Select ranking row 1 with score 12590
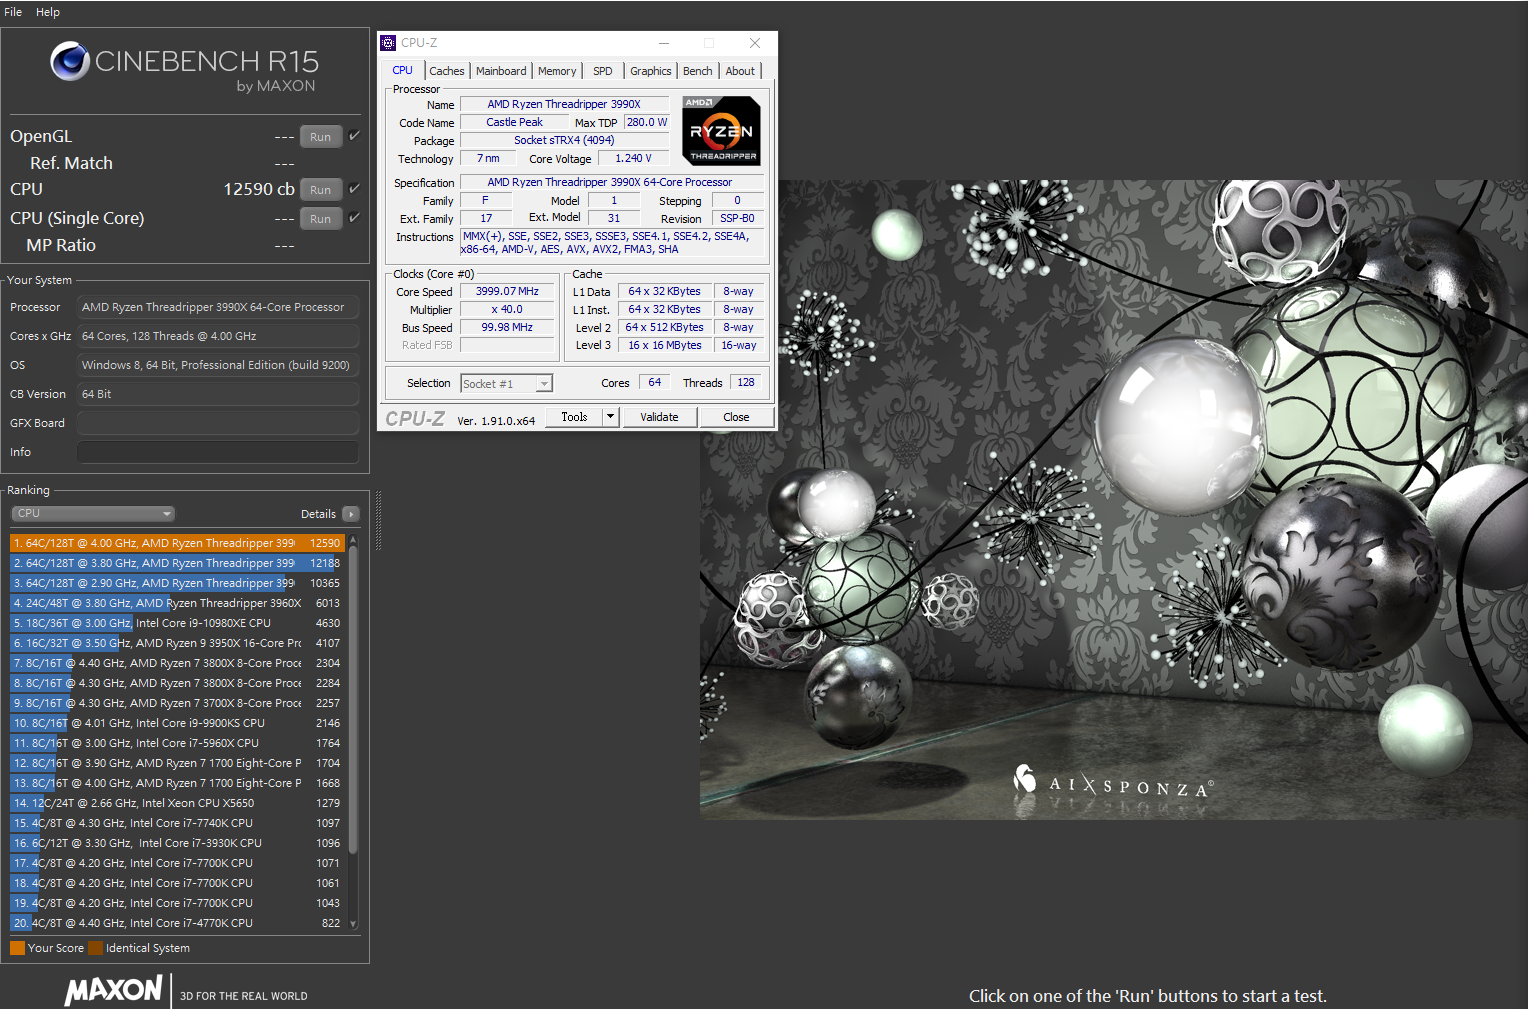The height and width of the screenshot is (1009, 1528). [x=177, y=543]
